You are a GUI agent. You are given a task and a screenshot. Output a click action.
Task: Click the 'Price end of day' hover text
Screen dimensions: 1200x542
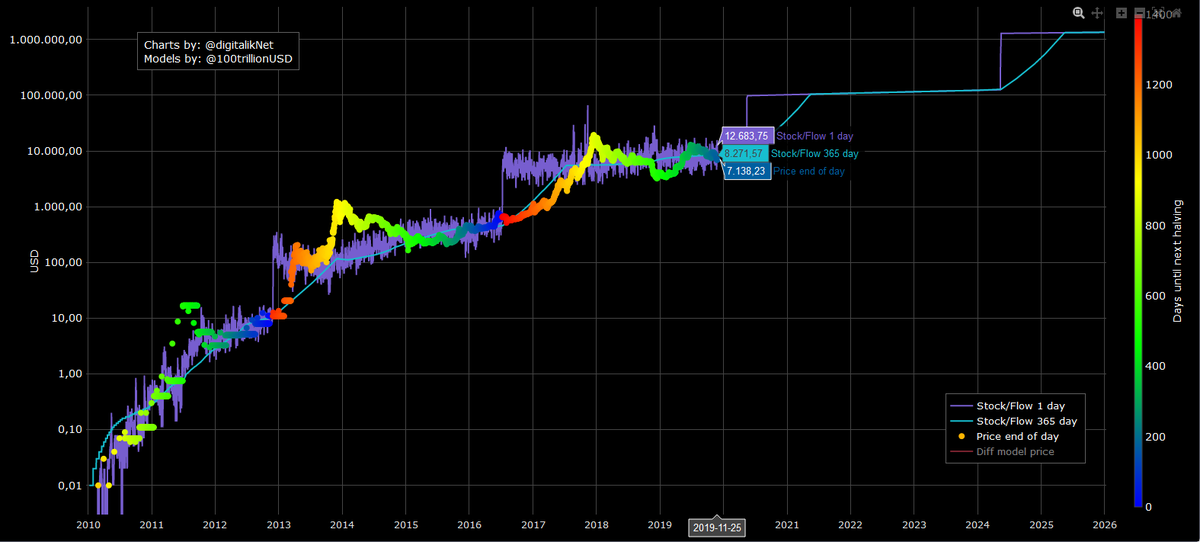point(809,172)
